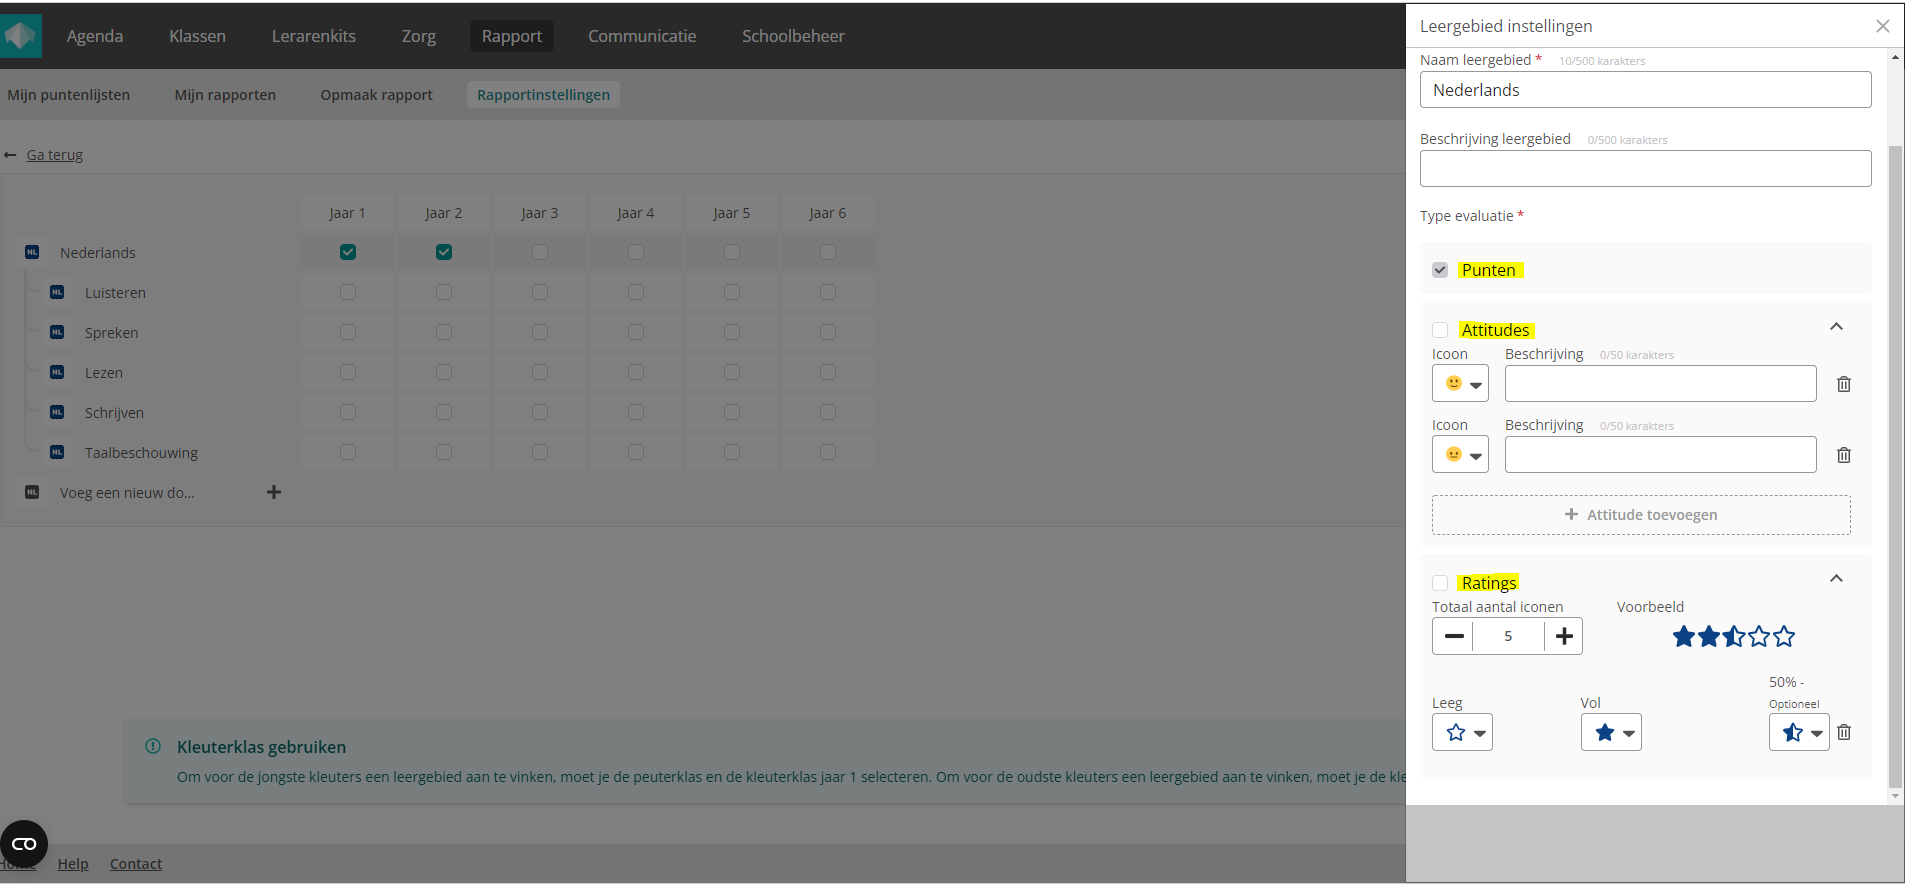Enable the Ratings evaluation type checkbox
Image resolution: width=1905 pixels, height=885 pixels.
tap(1440, 583)
